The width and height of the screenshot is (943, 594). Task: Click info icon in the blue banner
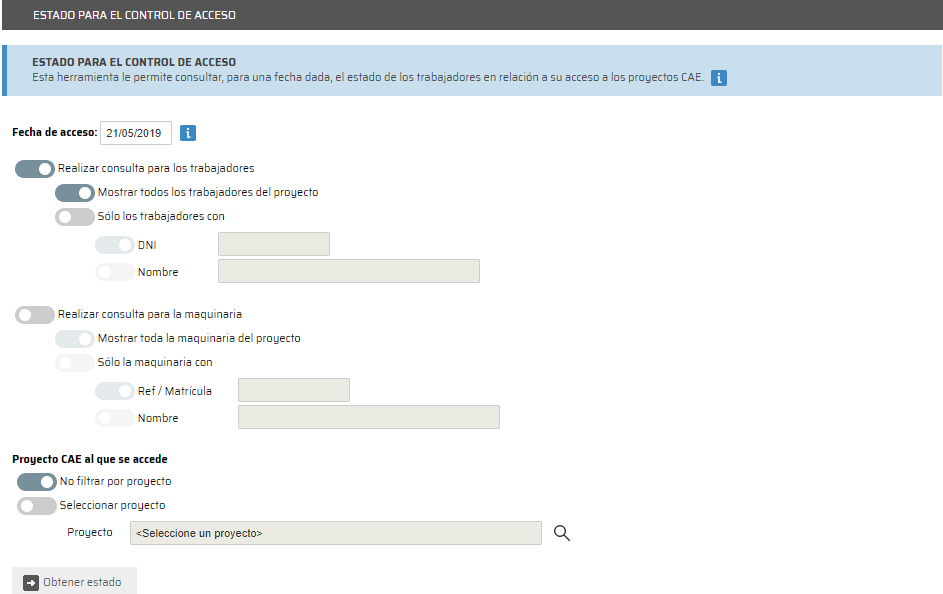tap(719, 77)
